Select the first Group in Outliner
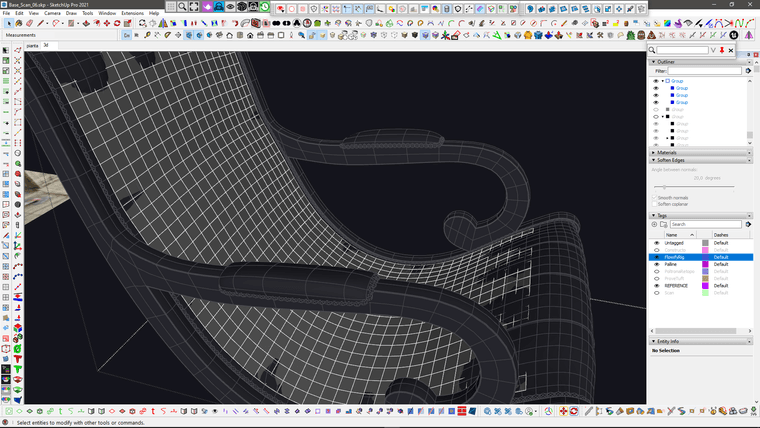The width and height of the screenshot is (760, 428). 677,81
